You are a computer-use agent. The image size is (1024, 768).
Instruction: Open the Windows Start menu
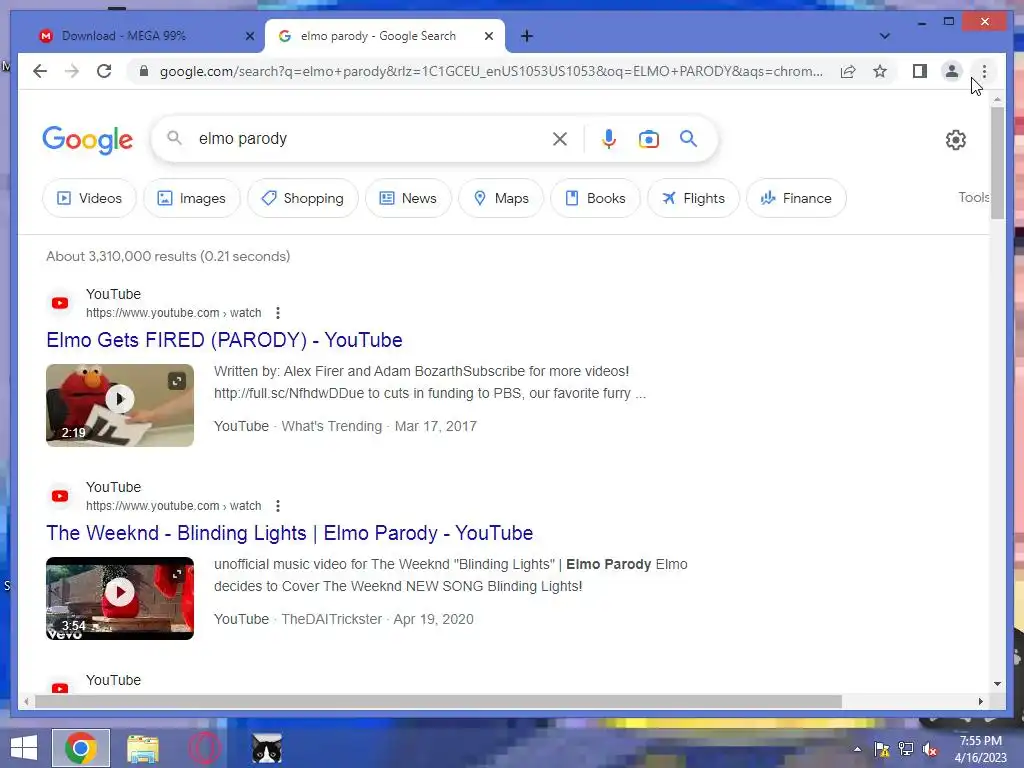24,748
